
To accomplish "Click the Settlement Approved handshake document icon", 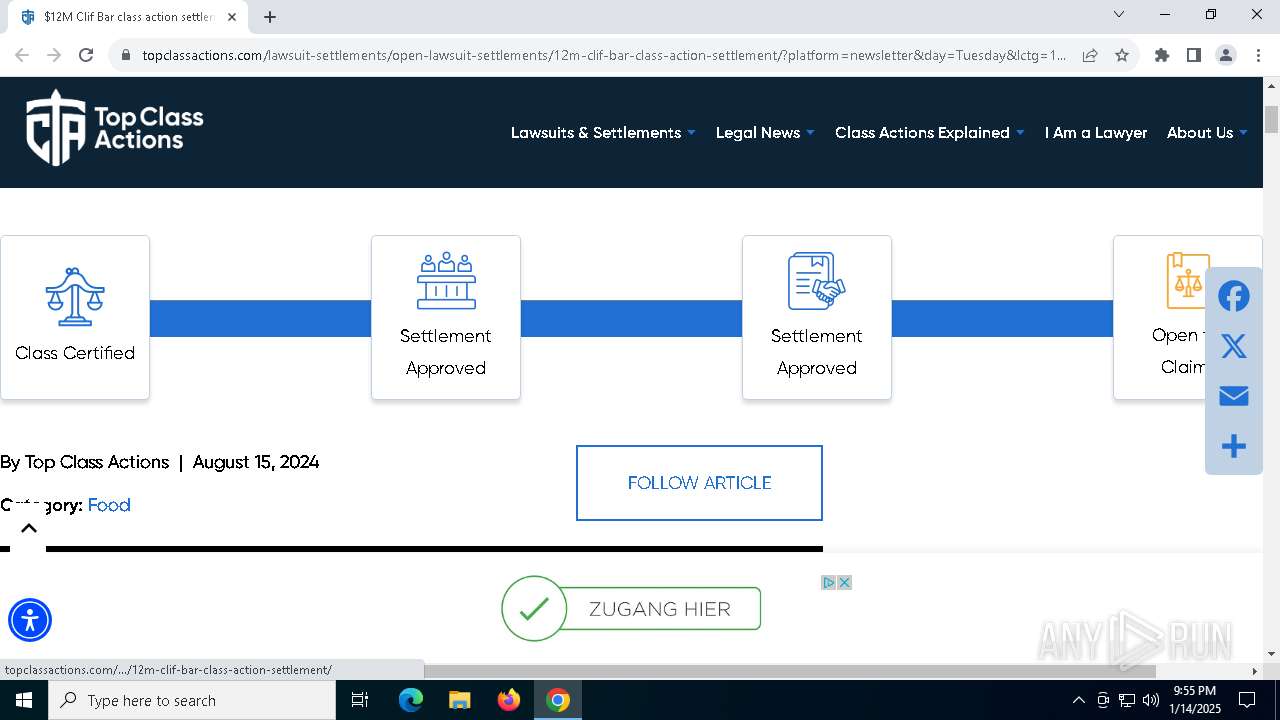I will pos(817,280).
